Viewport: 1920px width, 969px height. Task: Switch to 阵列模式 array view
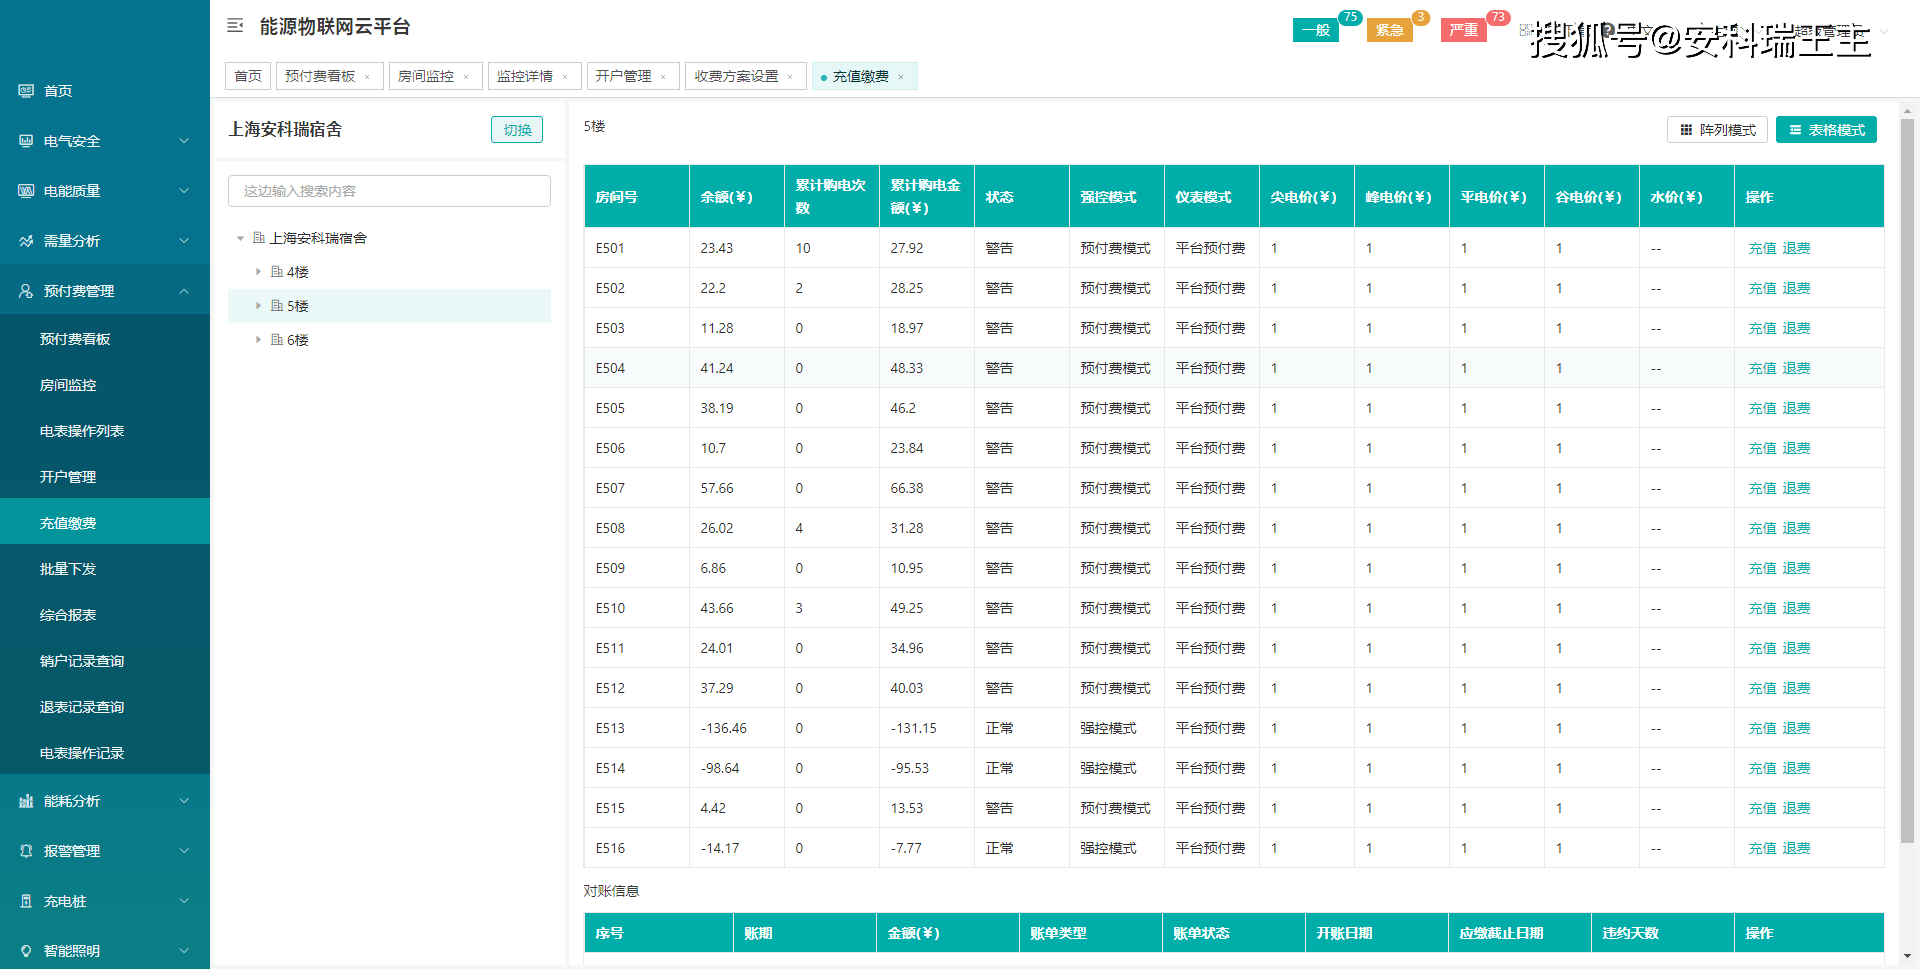pyautogui.click(x=1717, y=130)
